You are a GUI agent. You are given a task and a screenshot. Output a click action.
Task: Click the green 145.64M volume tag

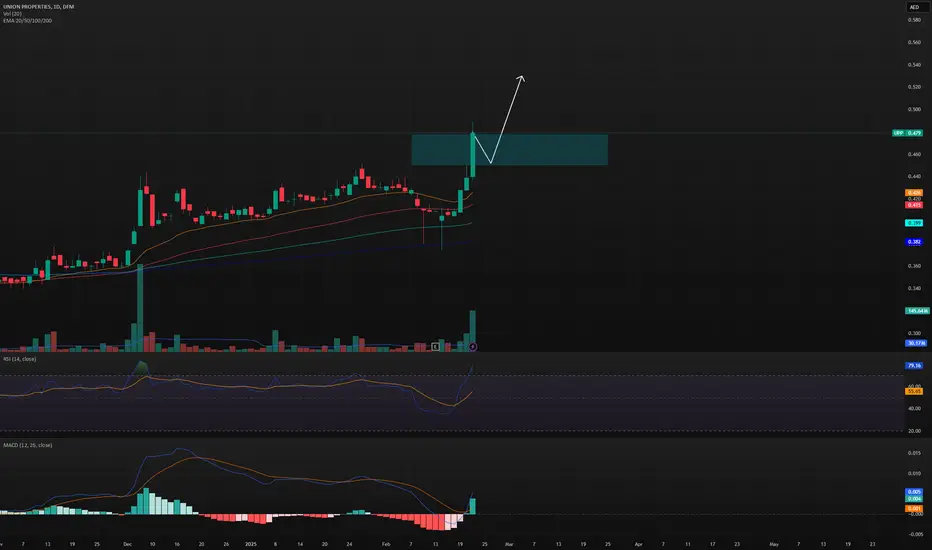(917, 311)
